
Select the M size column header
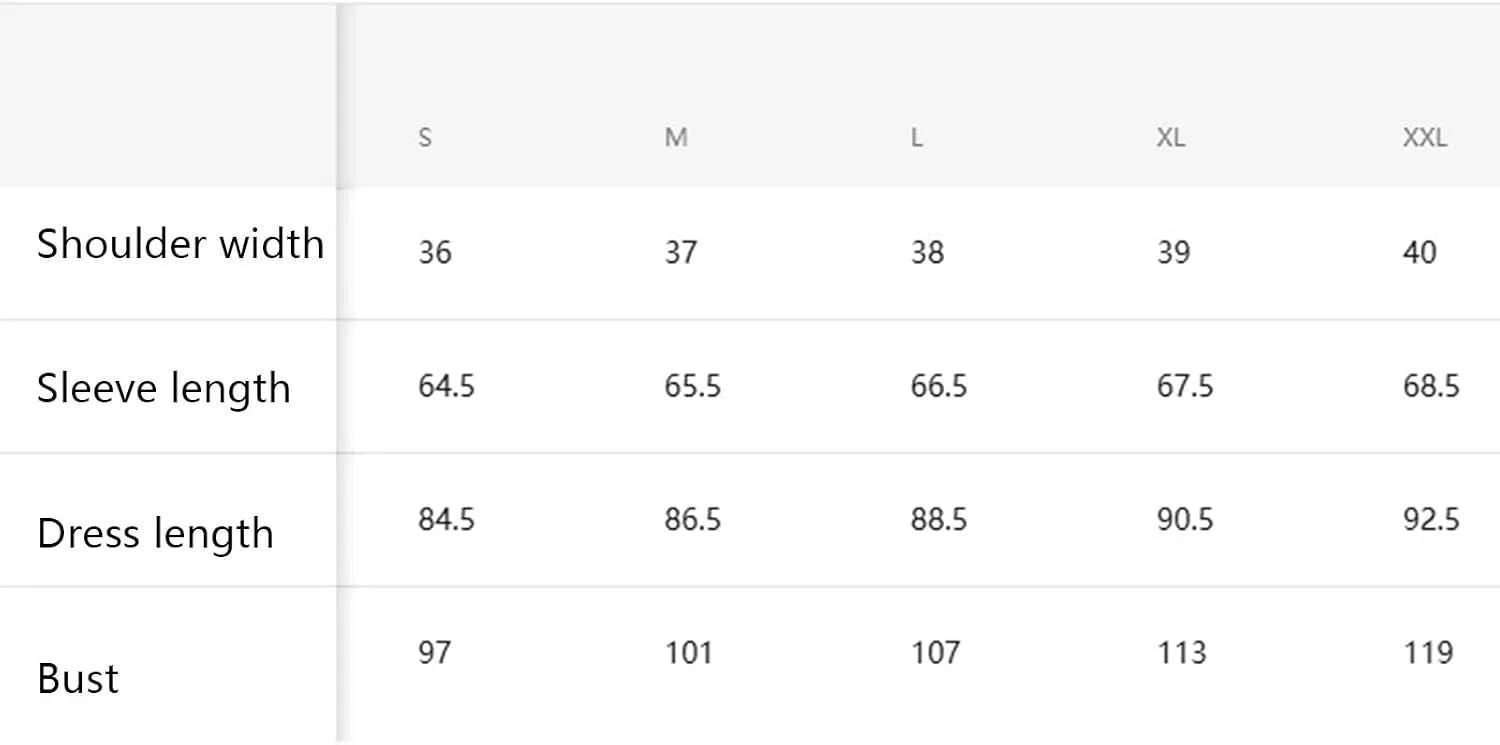pos(676,138)
